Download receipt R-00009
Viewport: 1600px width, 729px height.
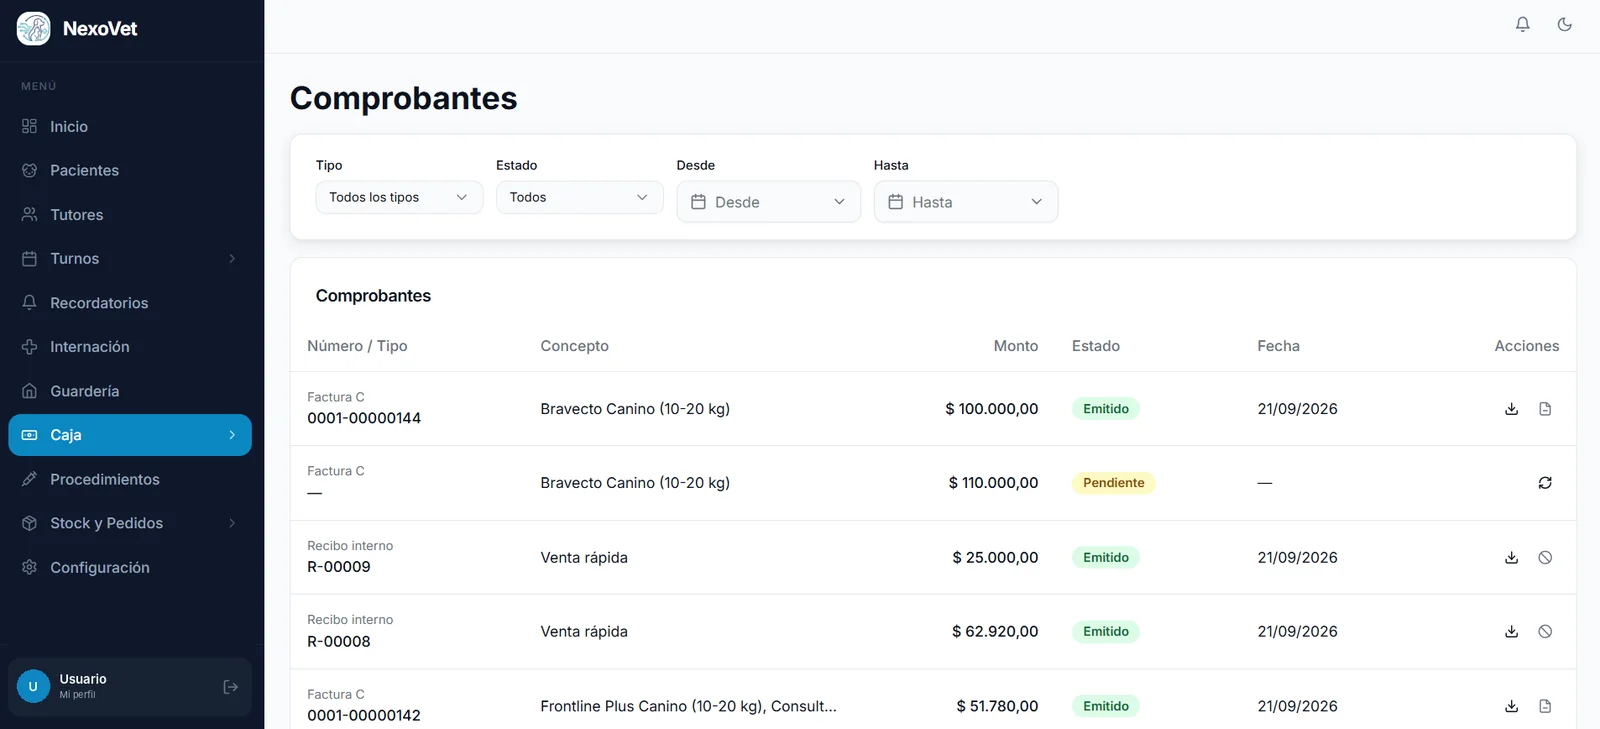point(1511,558)
